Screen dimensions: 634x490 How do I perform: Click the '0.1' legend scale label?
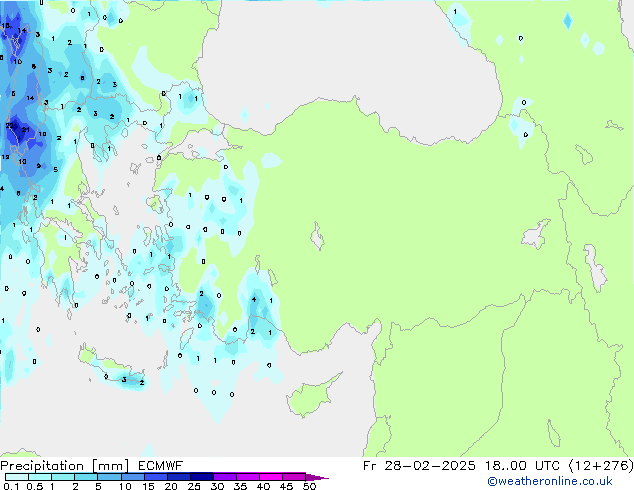pos(11,486)
